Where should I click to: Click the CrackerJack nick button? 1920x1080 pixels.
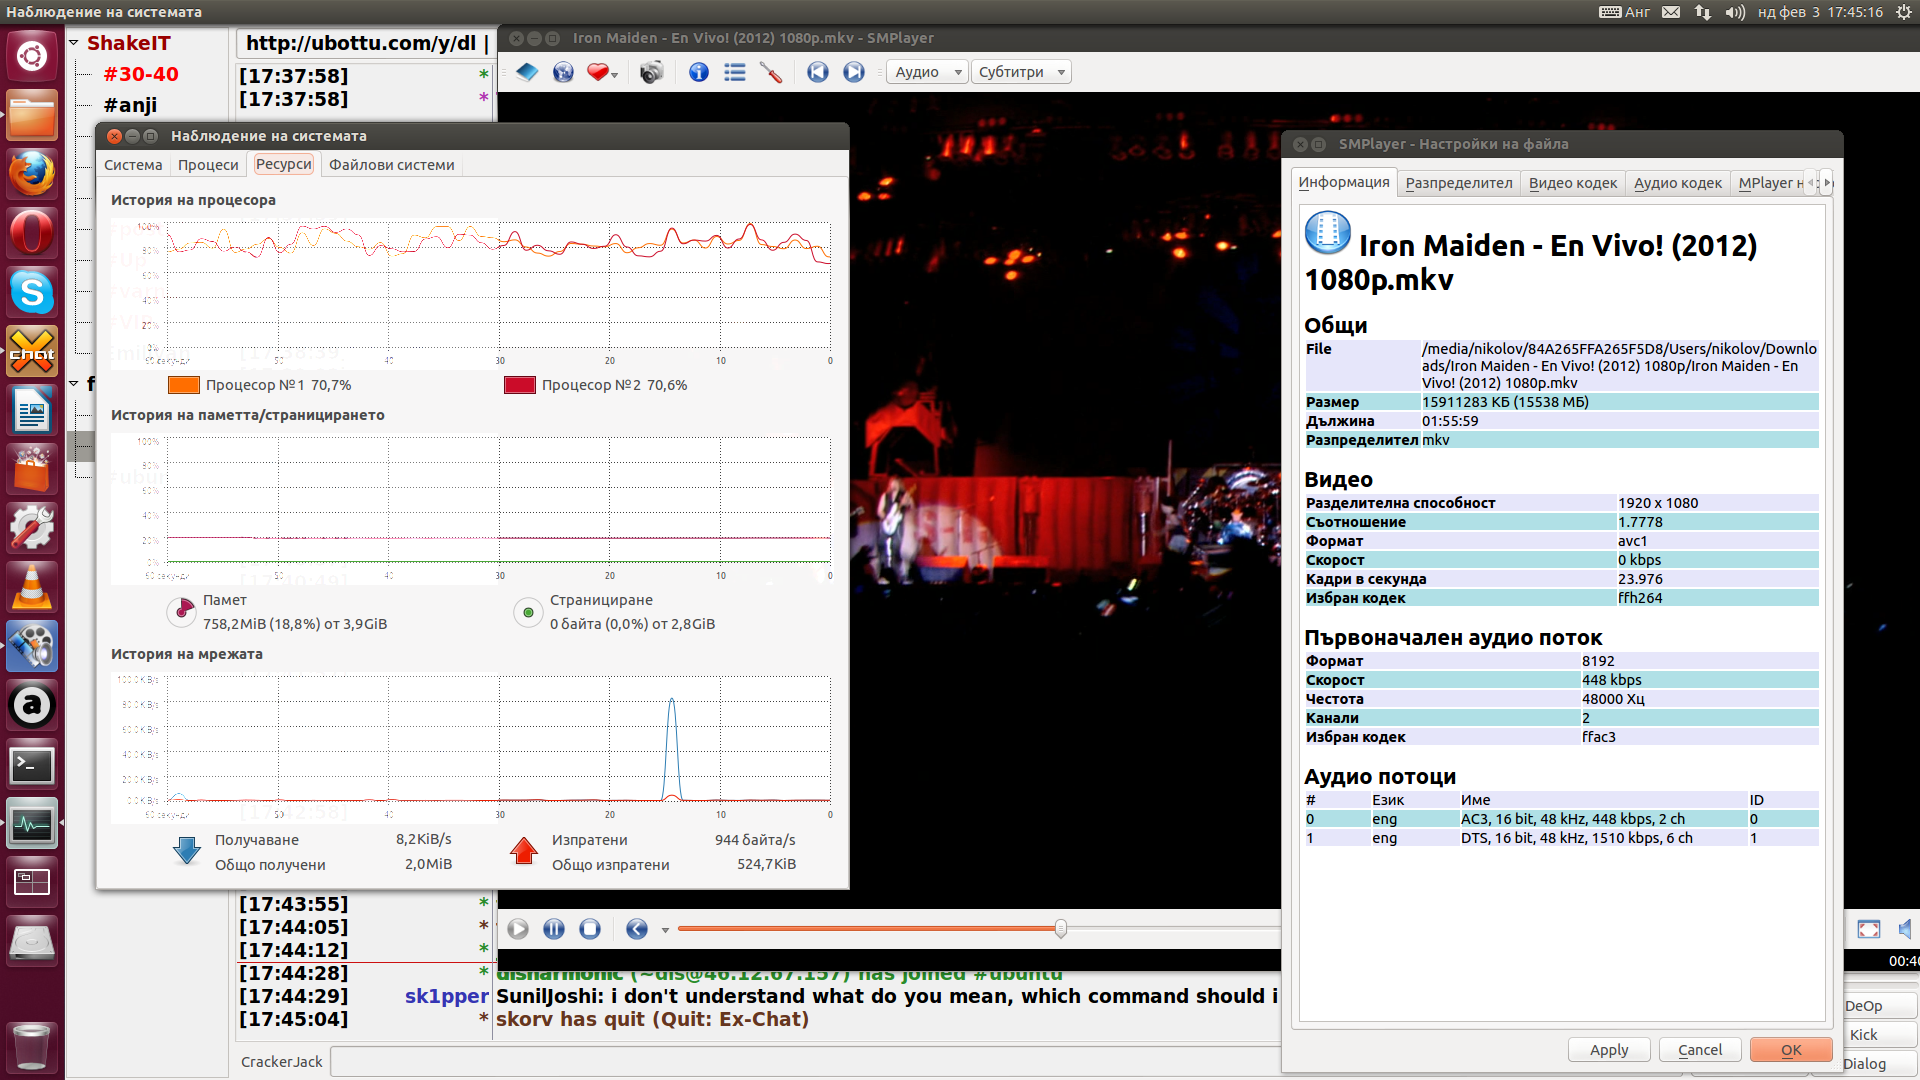tap(282, 1062)
